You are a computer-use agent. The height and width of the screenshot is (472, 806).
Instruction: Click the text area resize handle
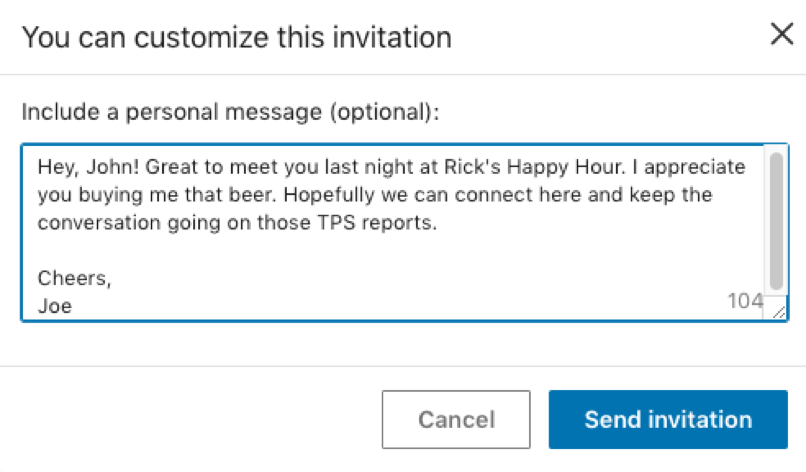click(777, 312)
